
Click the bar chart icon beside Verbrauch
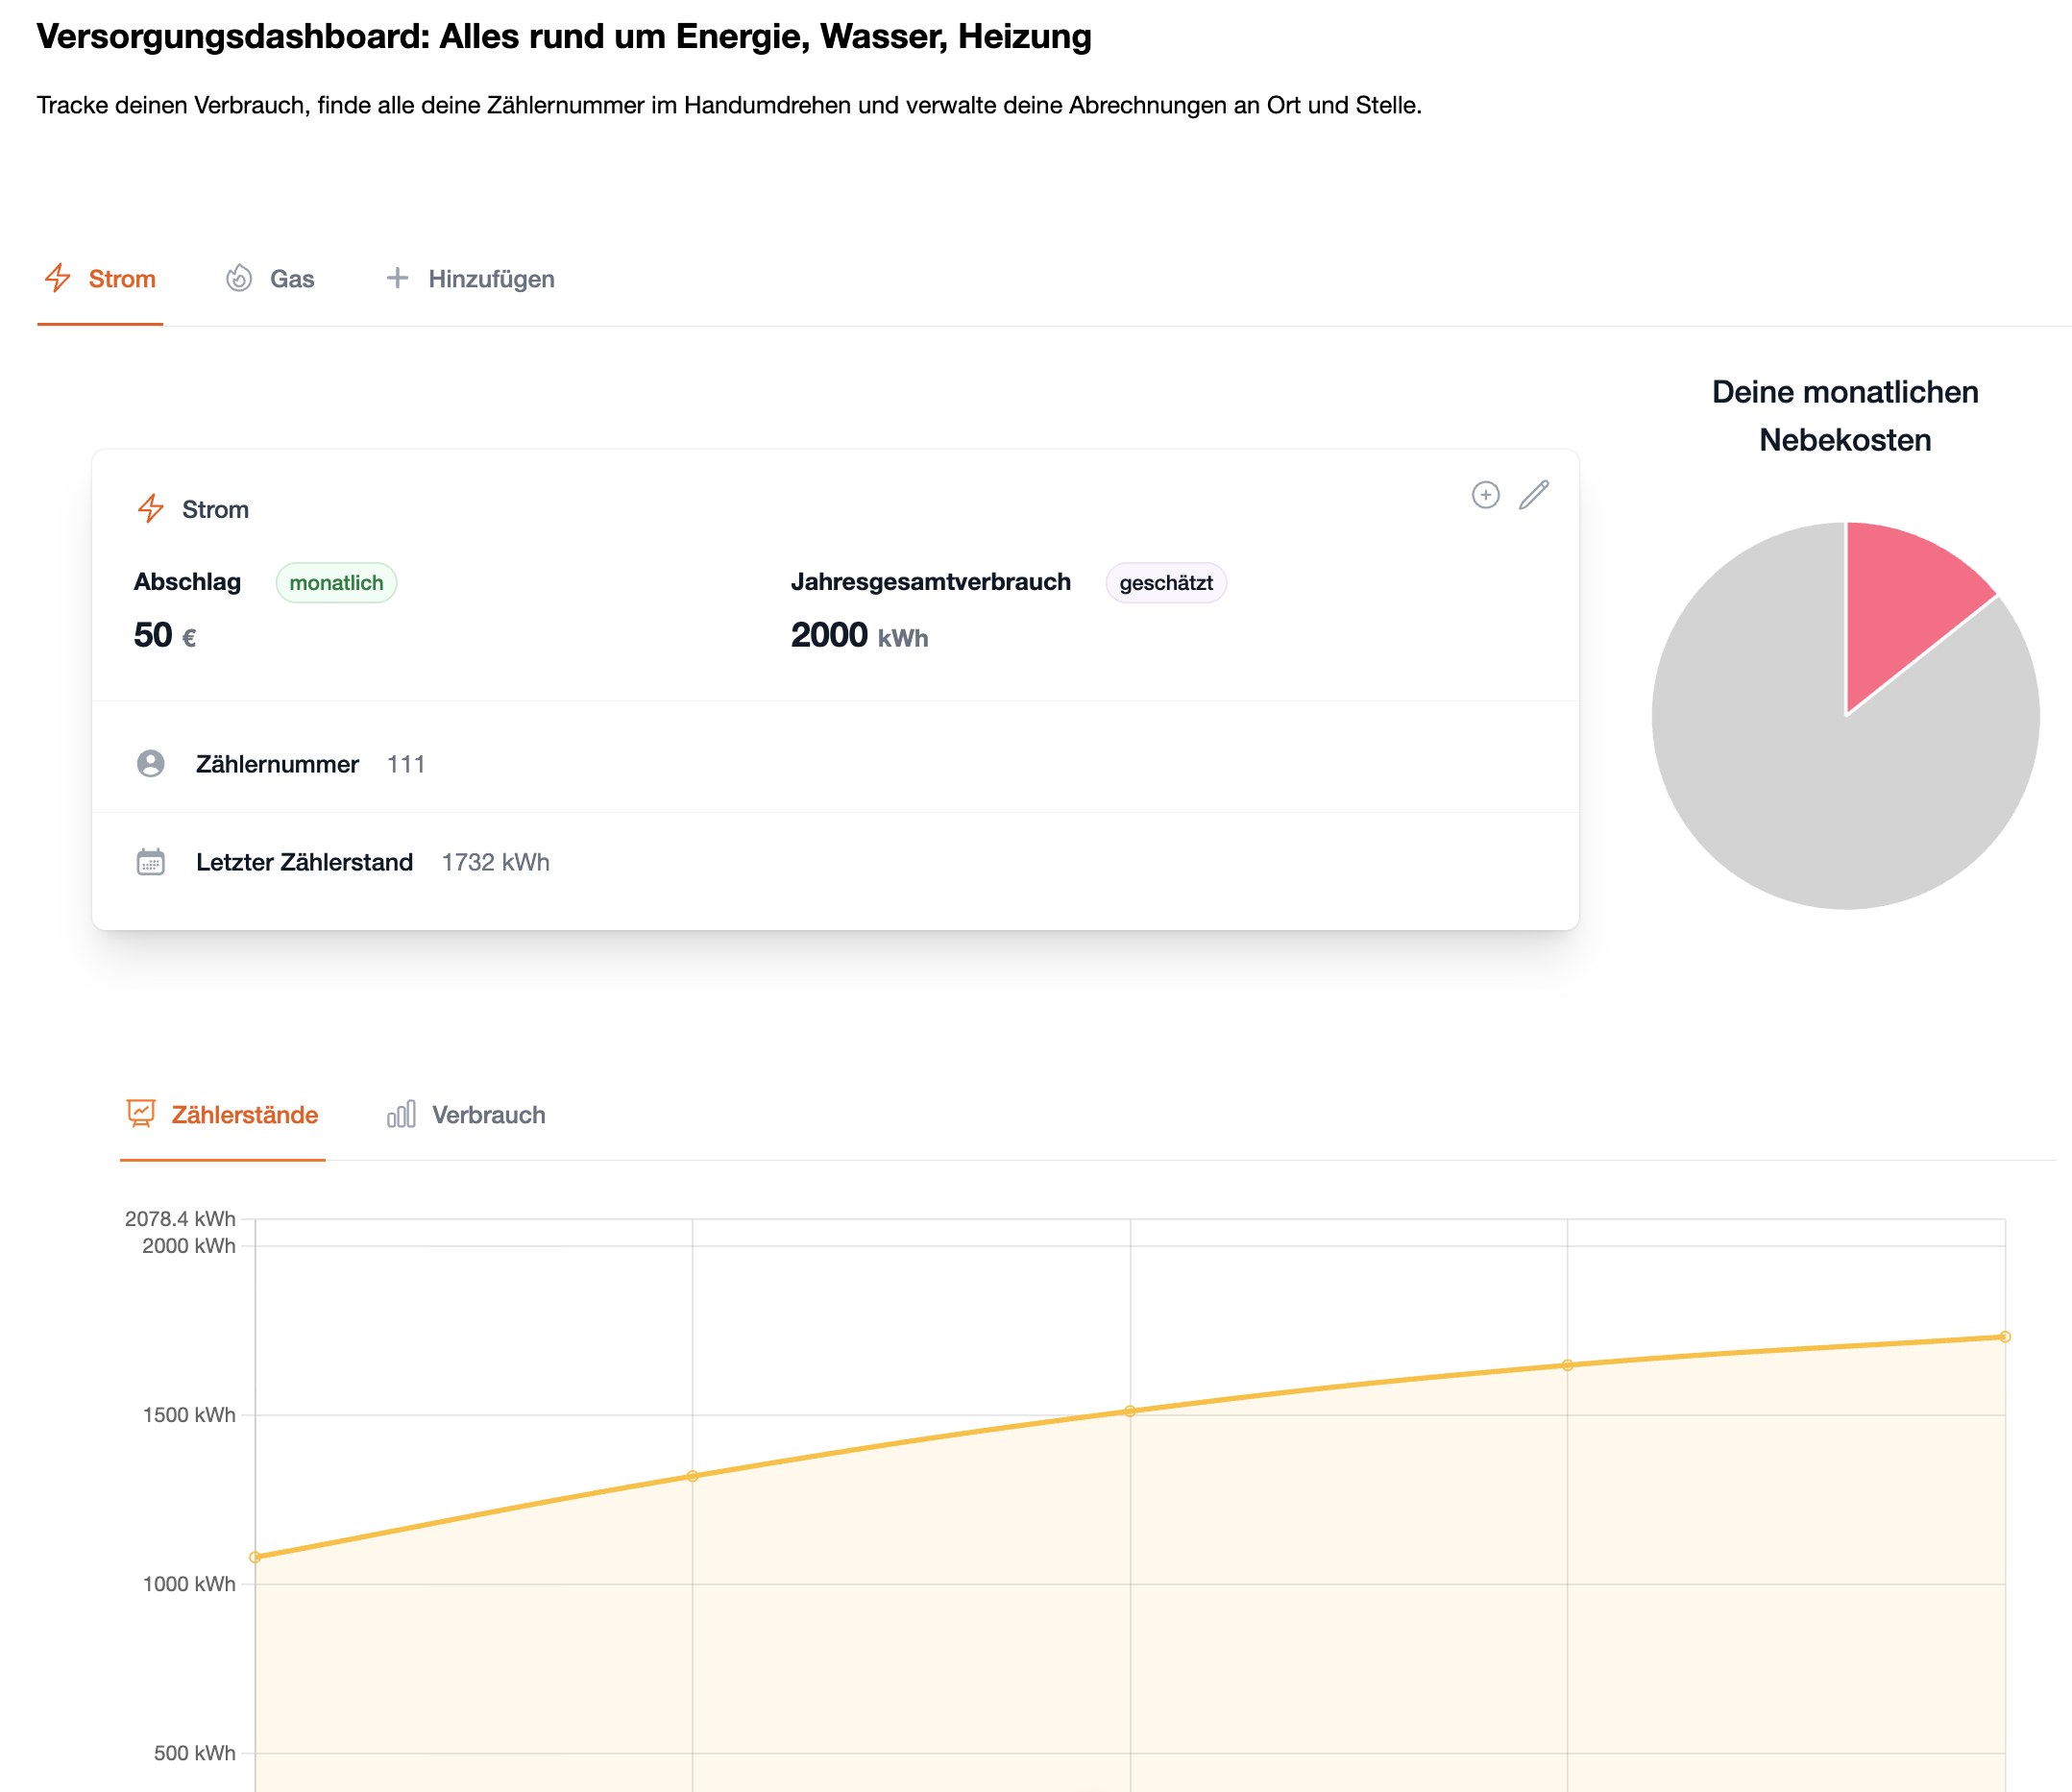(401, 1114)
